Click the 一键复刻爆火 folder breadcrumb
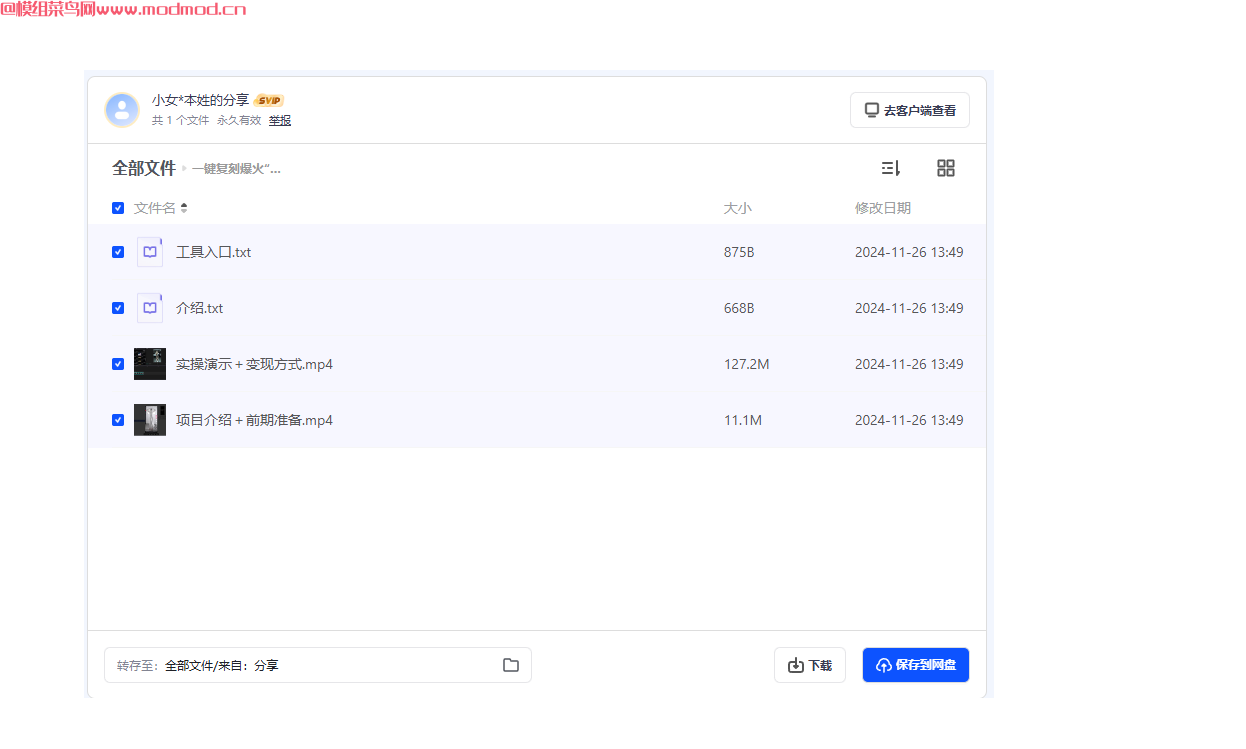This screenshot has height=749, width=1246. point(236,169)
